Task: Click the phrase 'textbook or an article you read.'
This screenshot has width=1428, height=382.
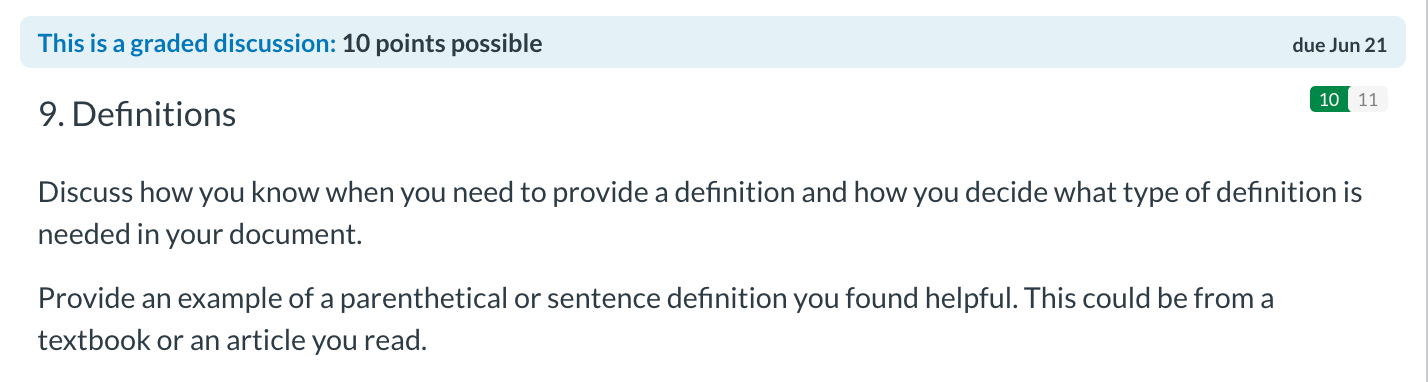Action: pyautogui.click(x=232, y=341)
